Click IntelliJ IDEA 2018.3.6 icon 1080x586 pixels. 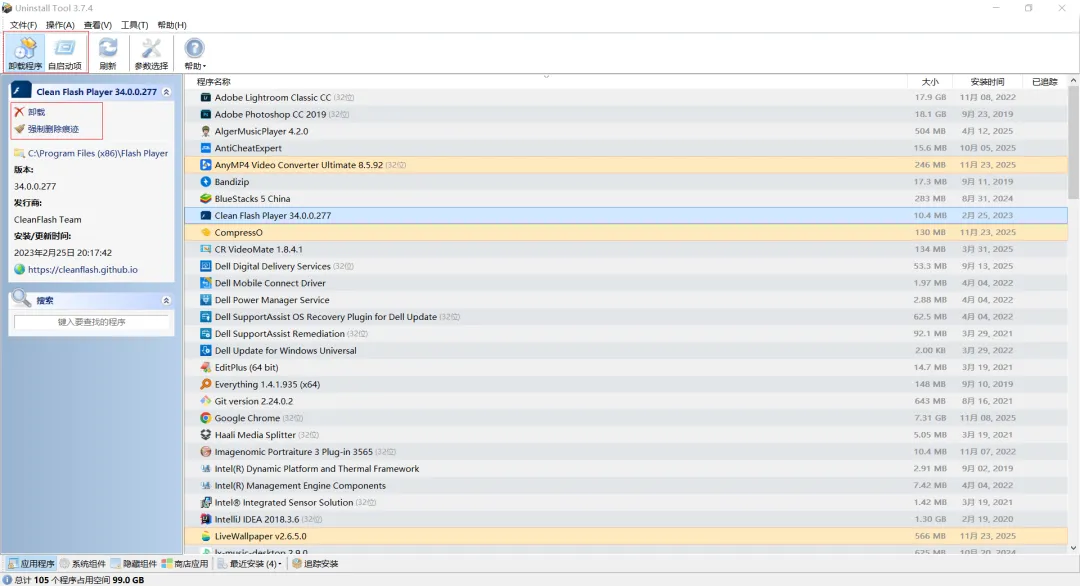click(205, 519)
